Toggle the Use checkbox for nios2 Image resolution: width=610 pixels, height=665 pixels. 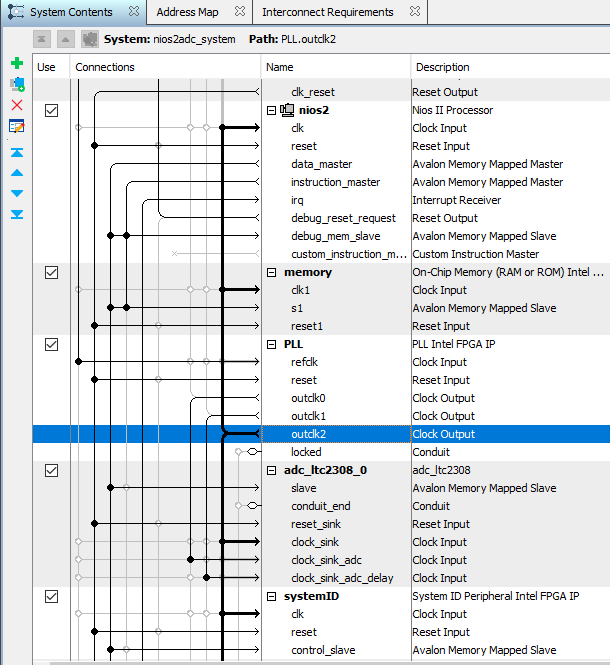click(x=51, y=110)
